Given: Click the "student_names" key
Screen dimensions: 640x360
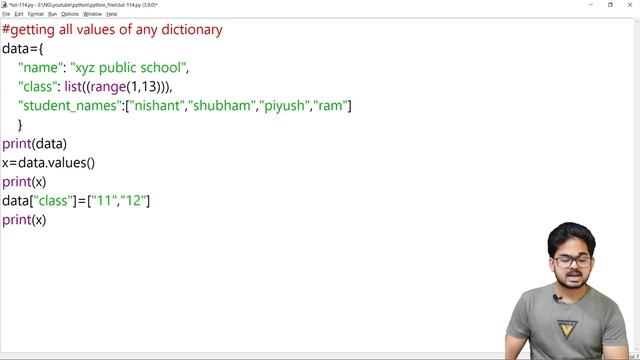Looking at the screenshot, I should coord(70,106).
